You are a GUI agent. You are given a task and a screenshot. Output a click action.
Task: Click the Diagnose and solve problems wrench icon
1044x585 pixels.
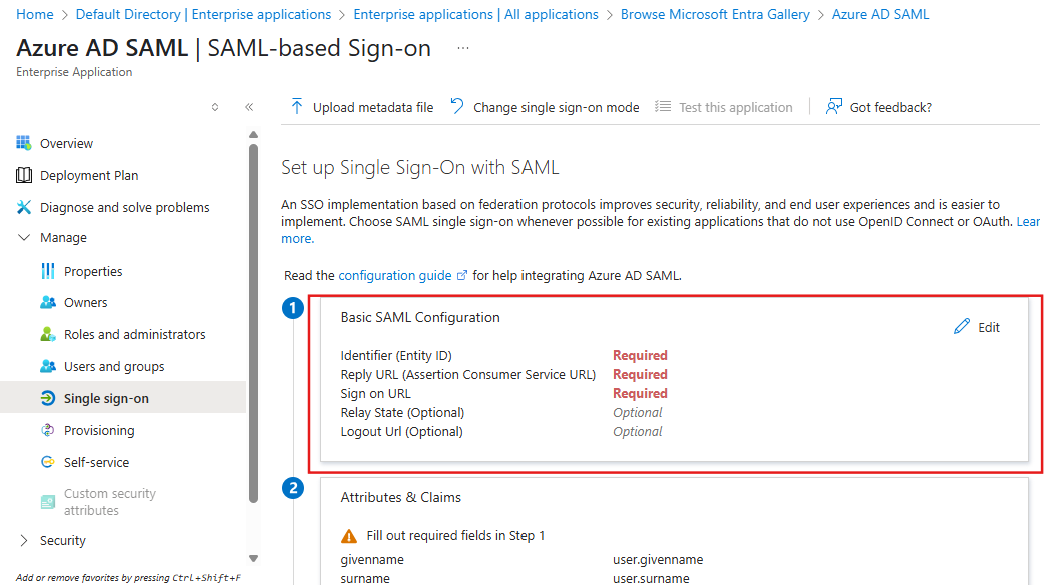point(24,207)
